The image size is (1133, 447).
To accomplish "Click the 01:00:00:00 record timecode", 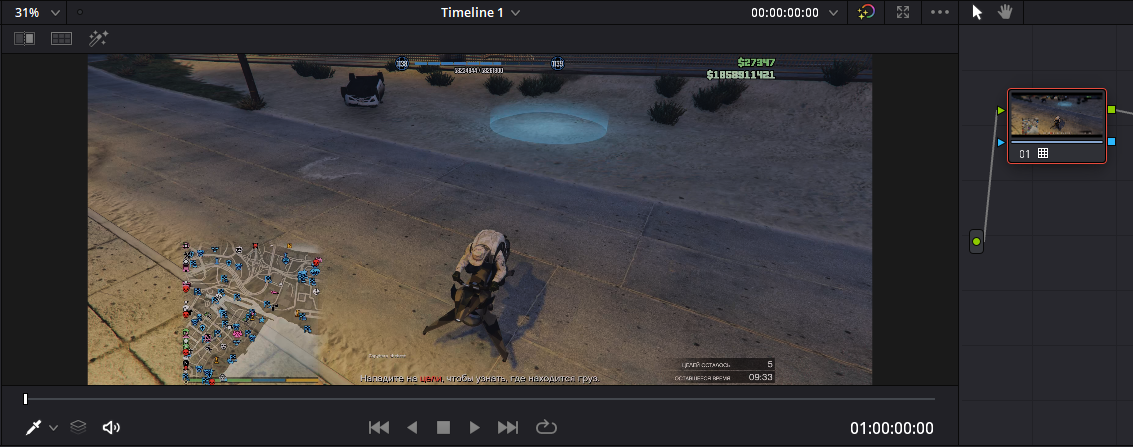I will pos(892,428).
